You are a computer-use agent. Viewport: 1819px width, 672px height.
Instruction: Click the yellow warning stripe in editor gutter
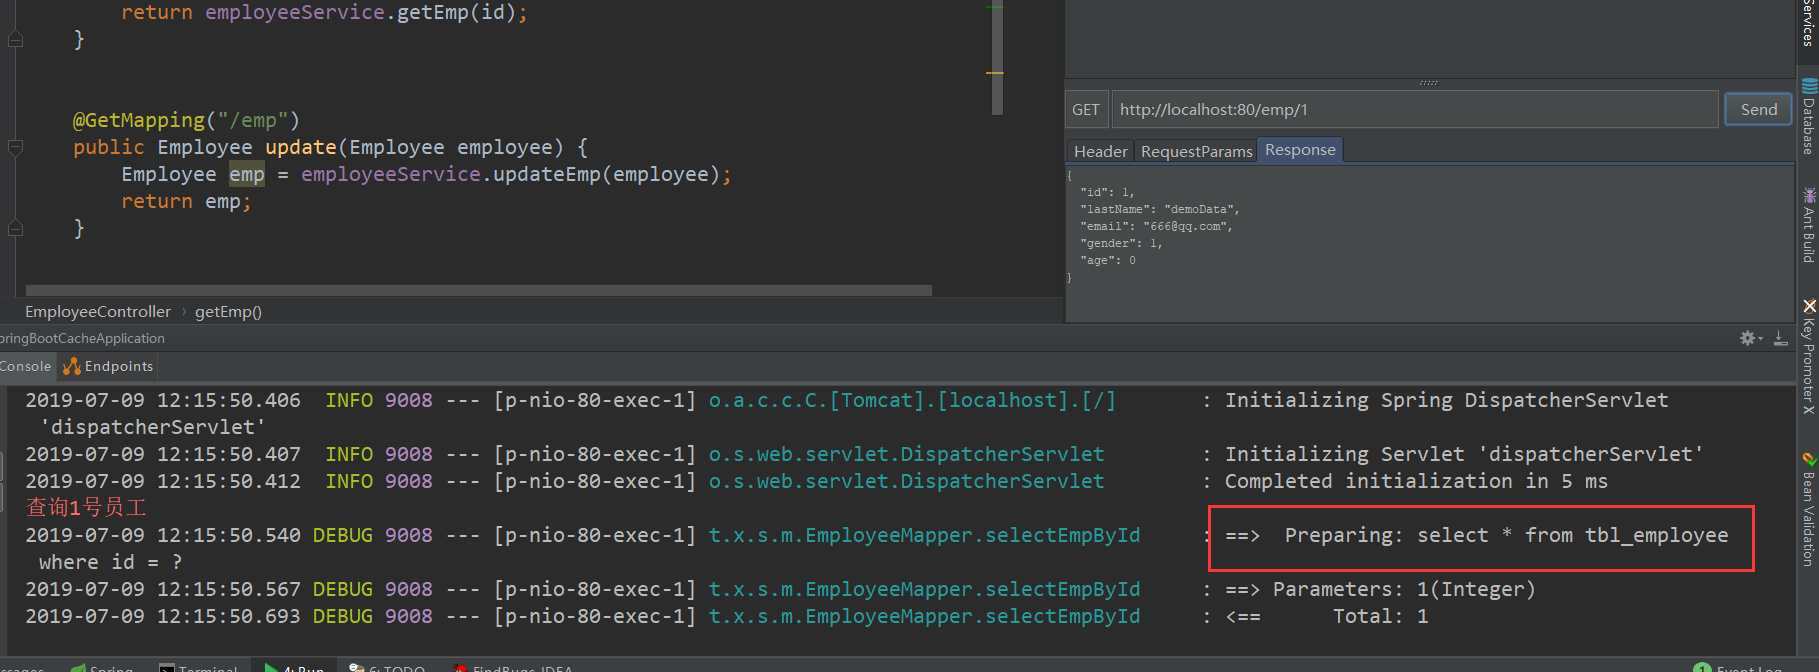pos(994,73)
